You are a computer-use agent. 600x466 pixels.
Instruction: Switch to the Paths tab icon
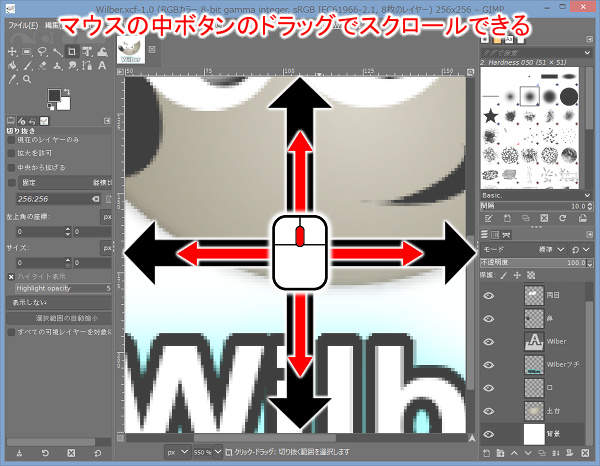click(506, 235)
